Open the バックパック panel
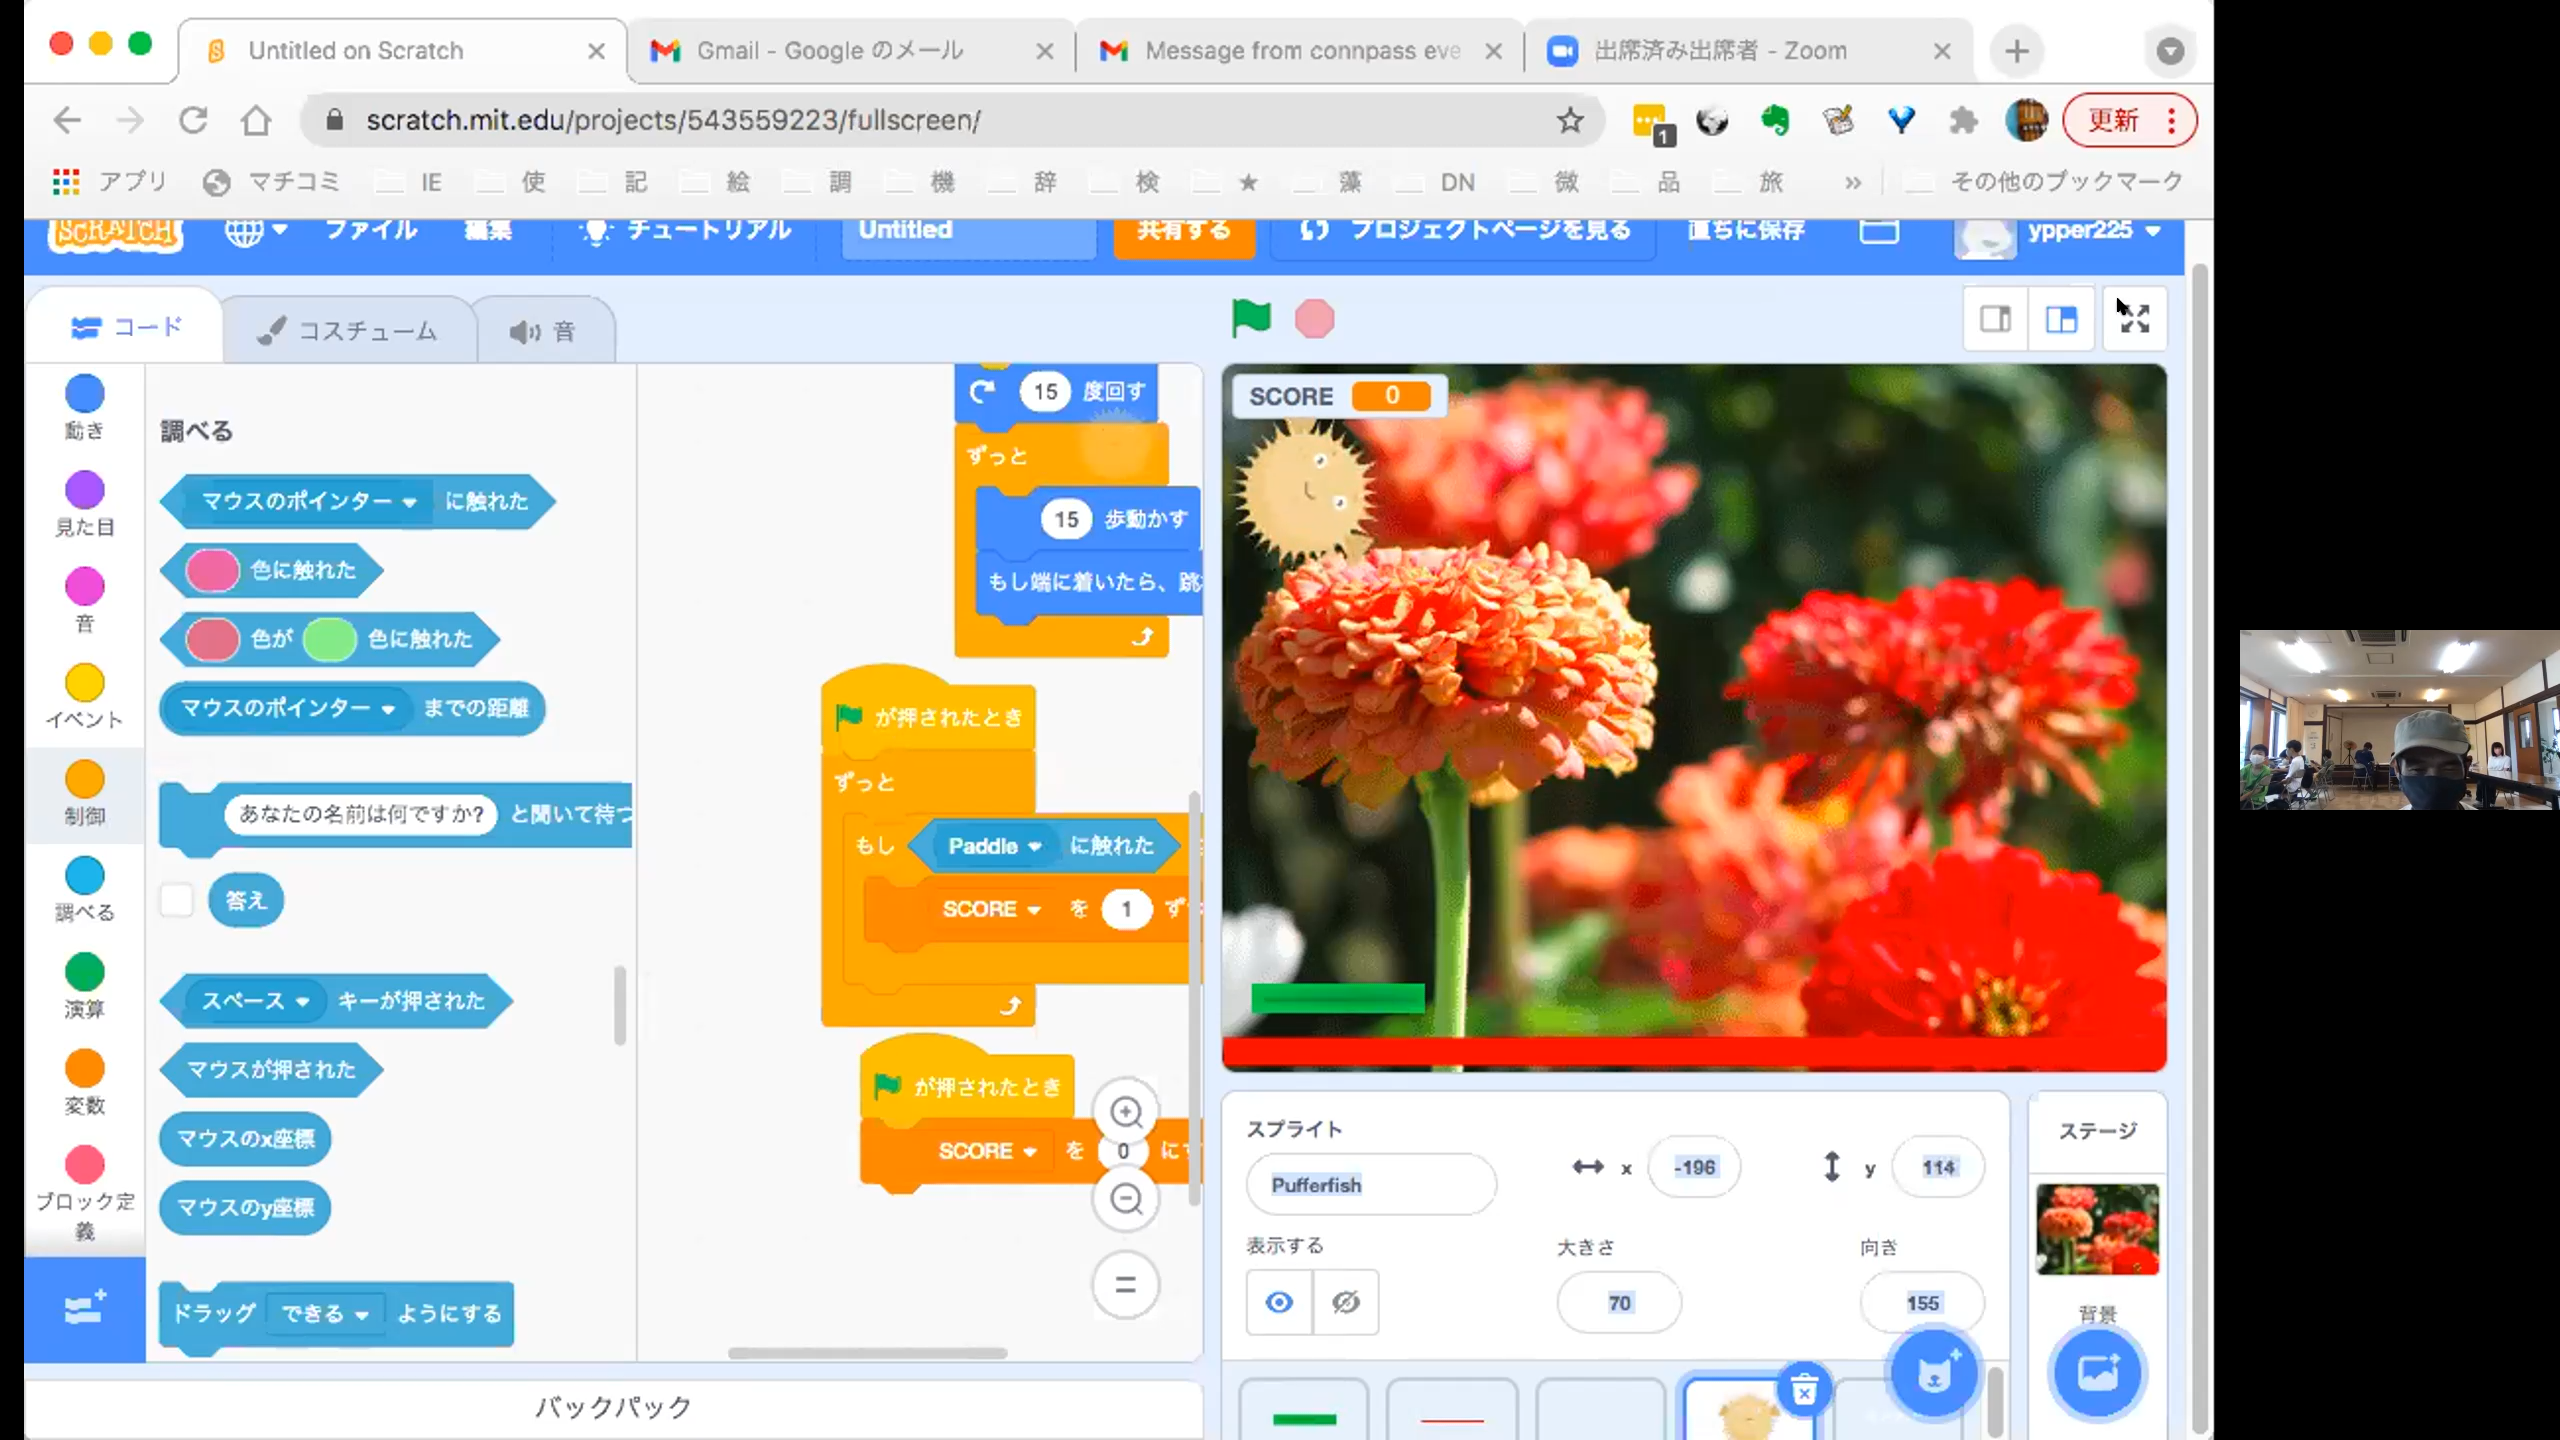This screenshot has height=1440, width=2560. point(613,1408)
